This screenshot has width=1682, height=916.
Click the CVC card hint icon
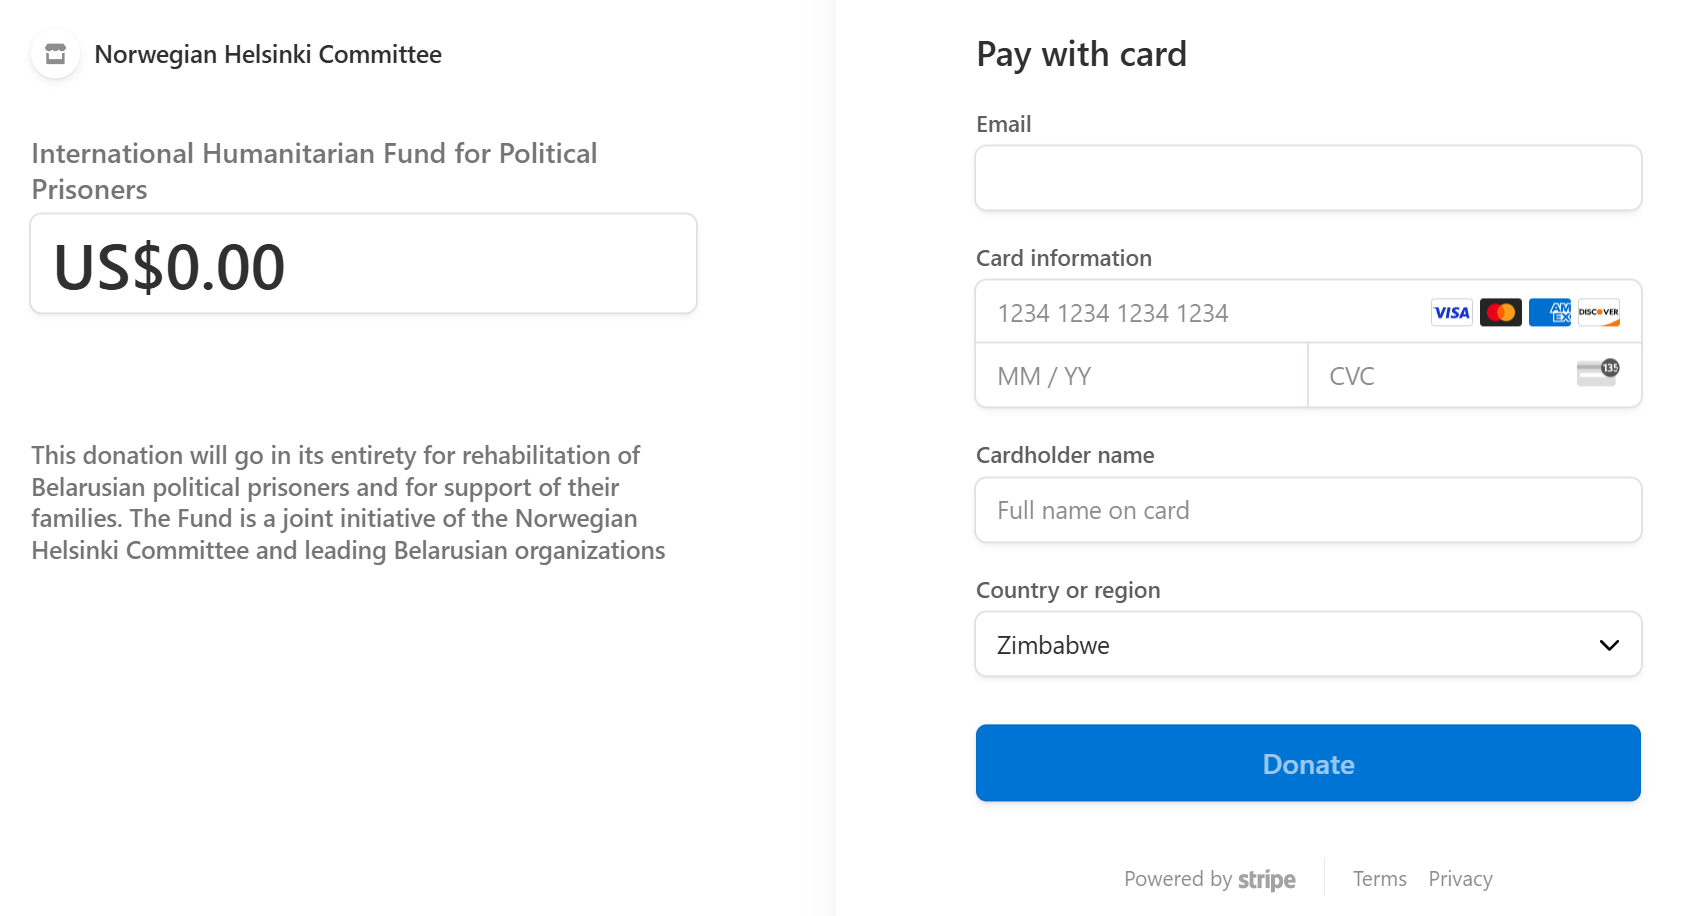click(1597, 373)
